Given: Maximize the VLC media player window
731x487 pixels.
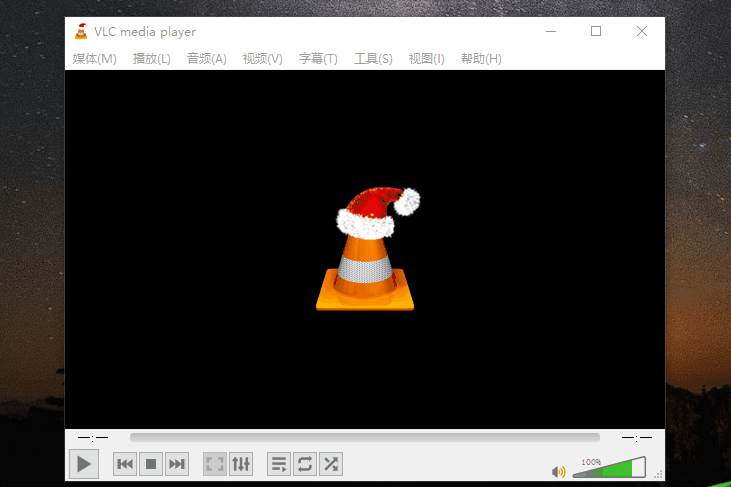Looking at the screenshot, I should (596, 31).
